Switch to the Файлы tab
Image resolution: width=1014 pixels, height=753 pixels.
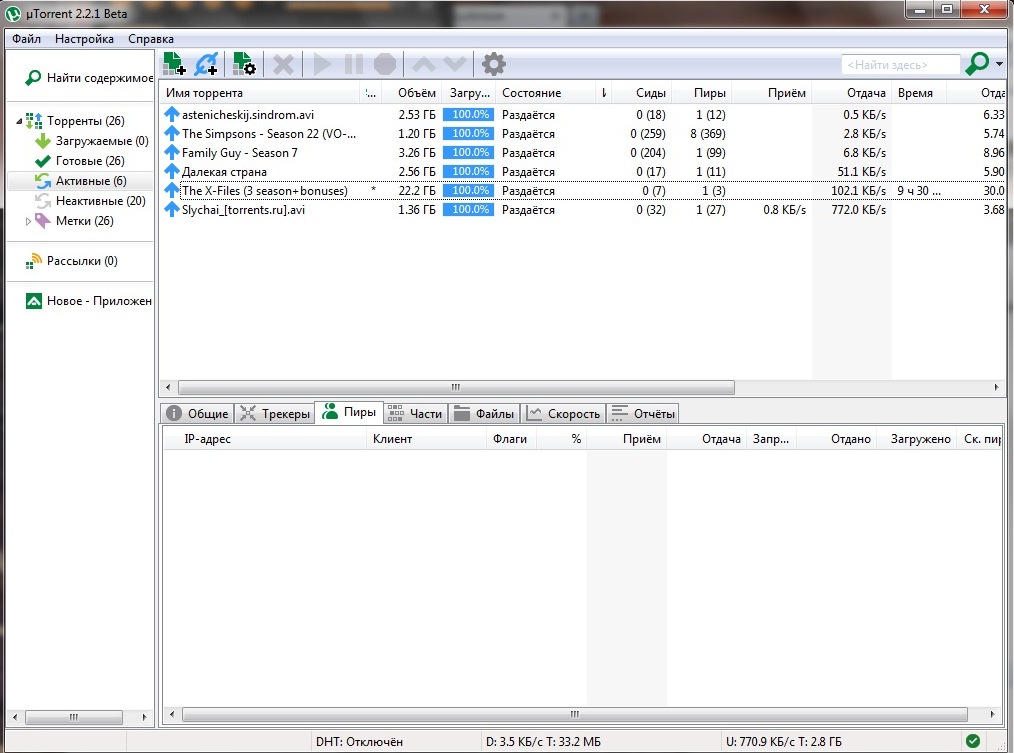click(x=484, y=414)
